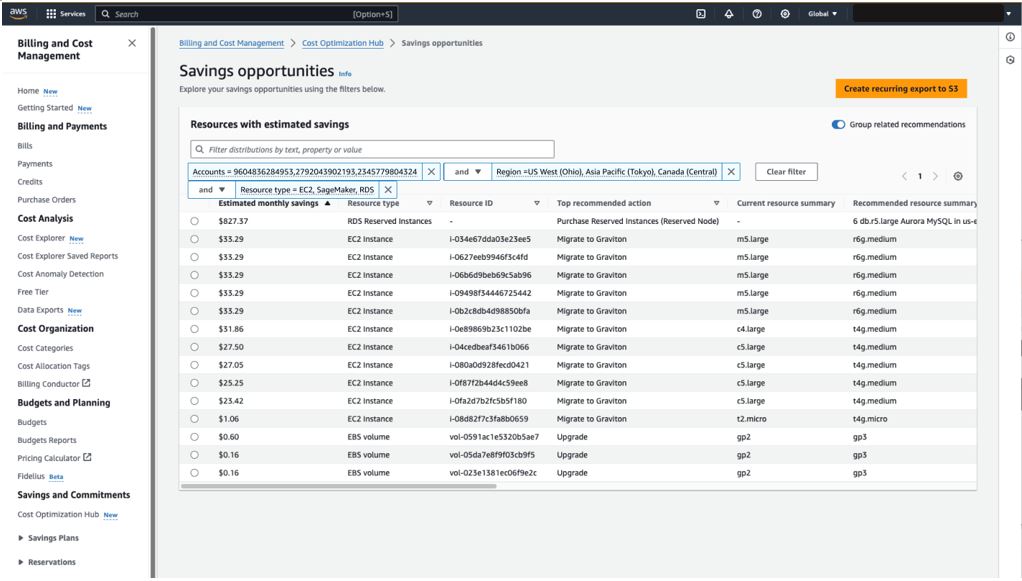Focus the Filter distributions text field
The height and width of the screenshot is (581, 1022).
point(372,149)
